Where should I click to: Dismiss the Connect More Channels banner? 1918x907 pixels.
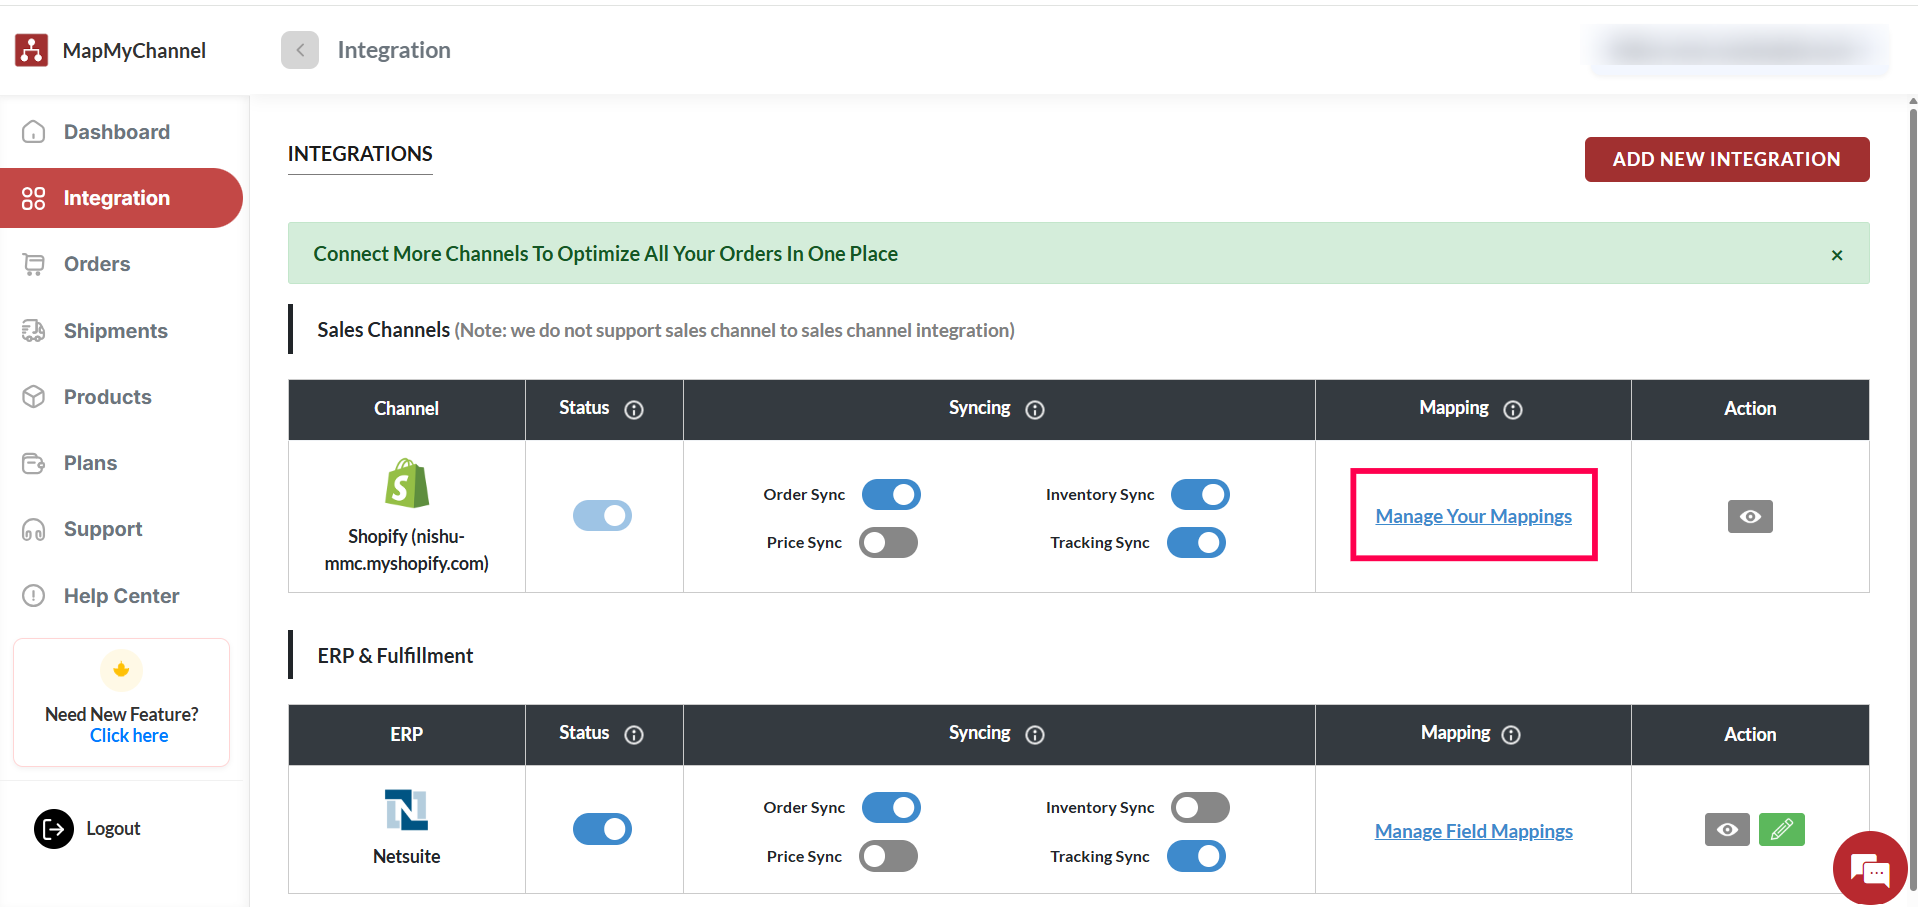(1836, 255)
